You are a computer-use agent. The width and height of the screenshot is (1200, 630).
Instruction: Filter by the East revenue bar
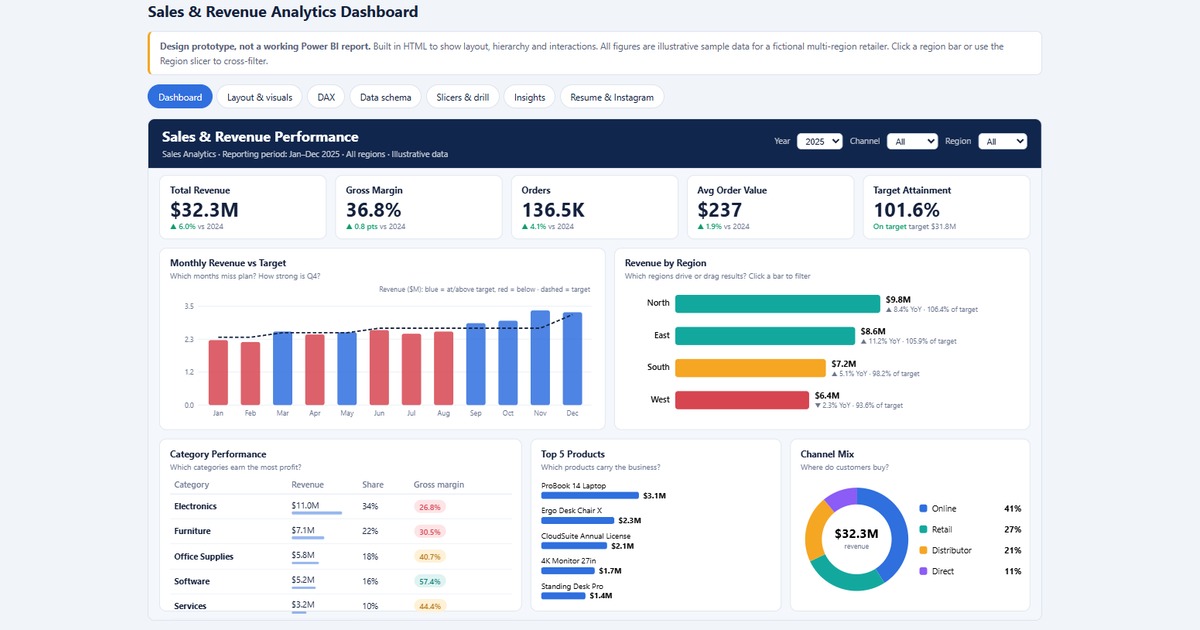tap(765, 335)
